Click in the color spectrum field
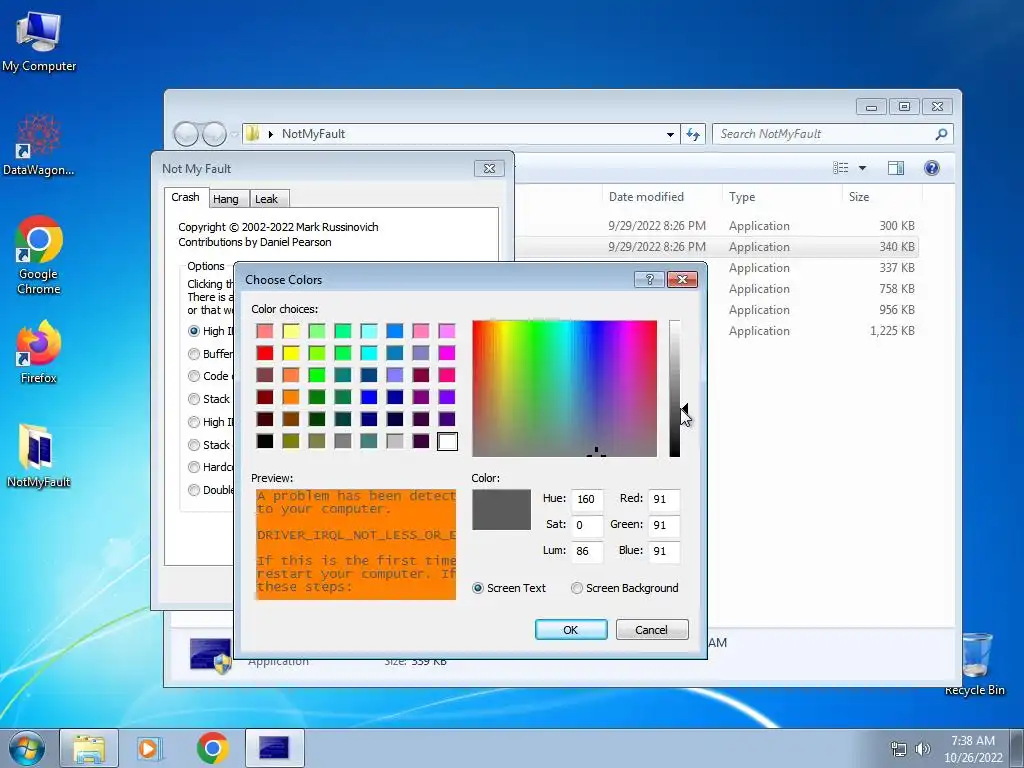Image resolution: width=1024 pixels, height=768 pixels. [x=564, y=389]
